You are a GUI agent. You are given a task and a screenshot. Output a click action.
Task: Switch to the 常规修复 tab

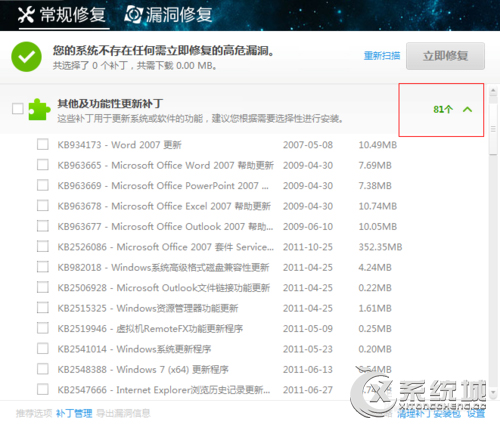63,15
